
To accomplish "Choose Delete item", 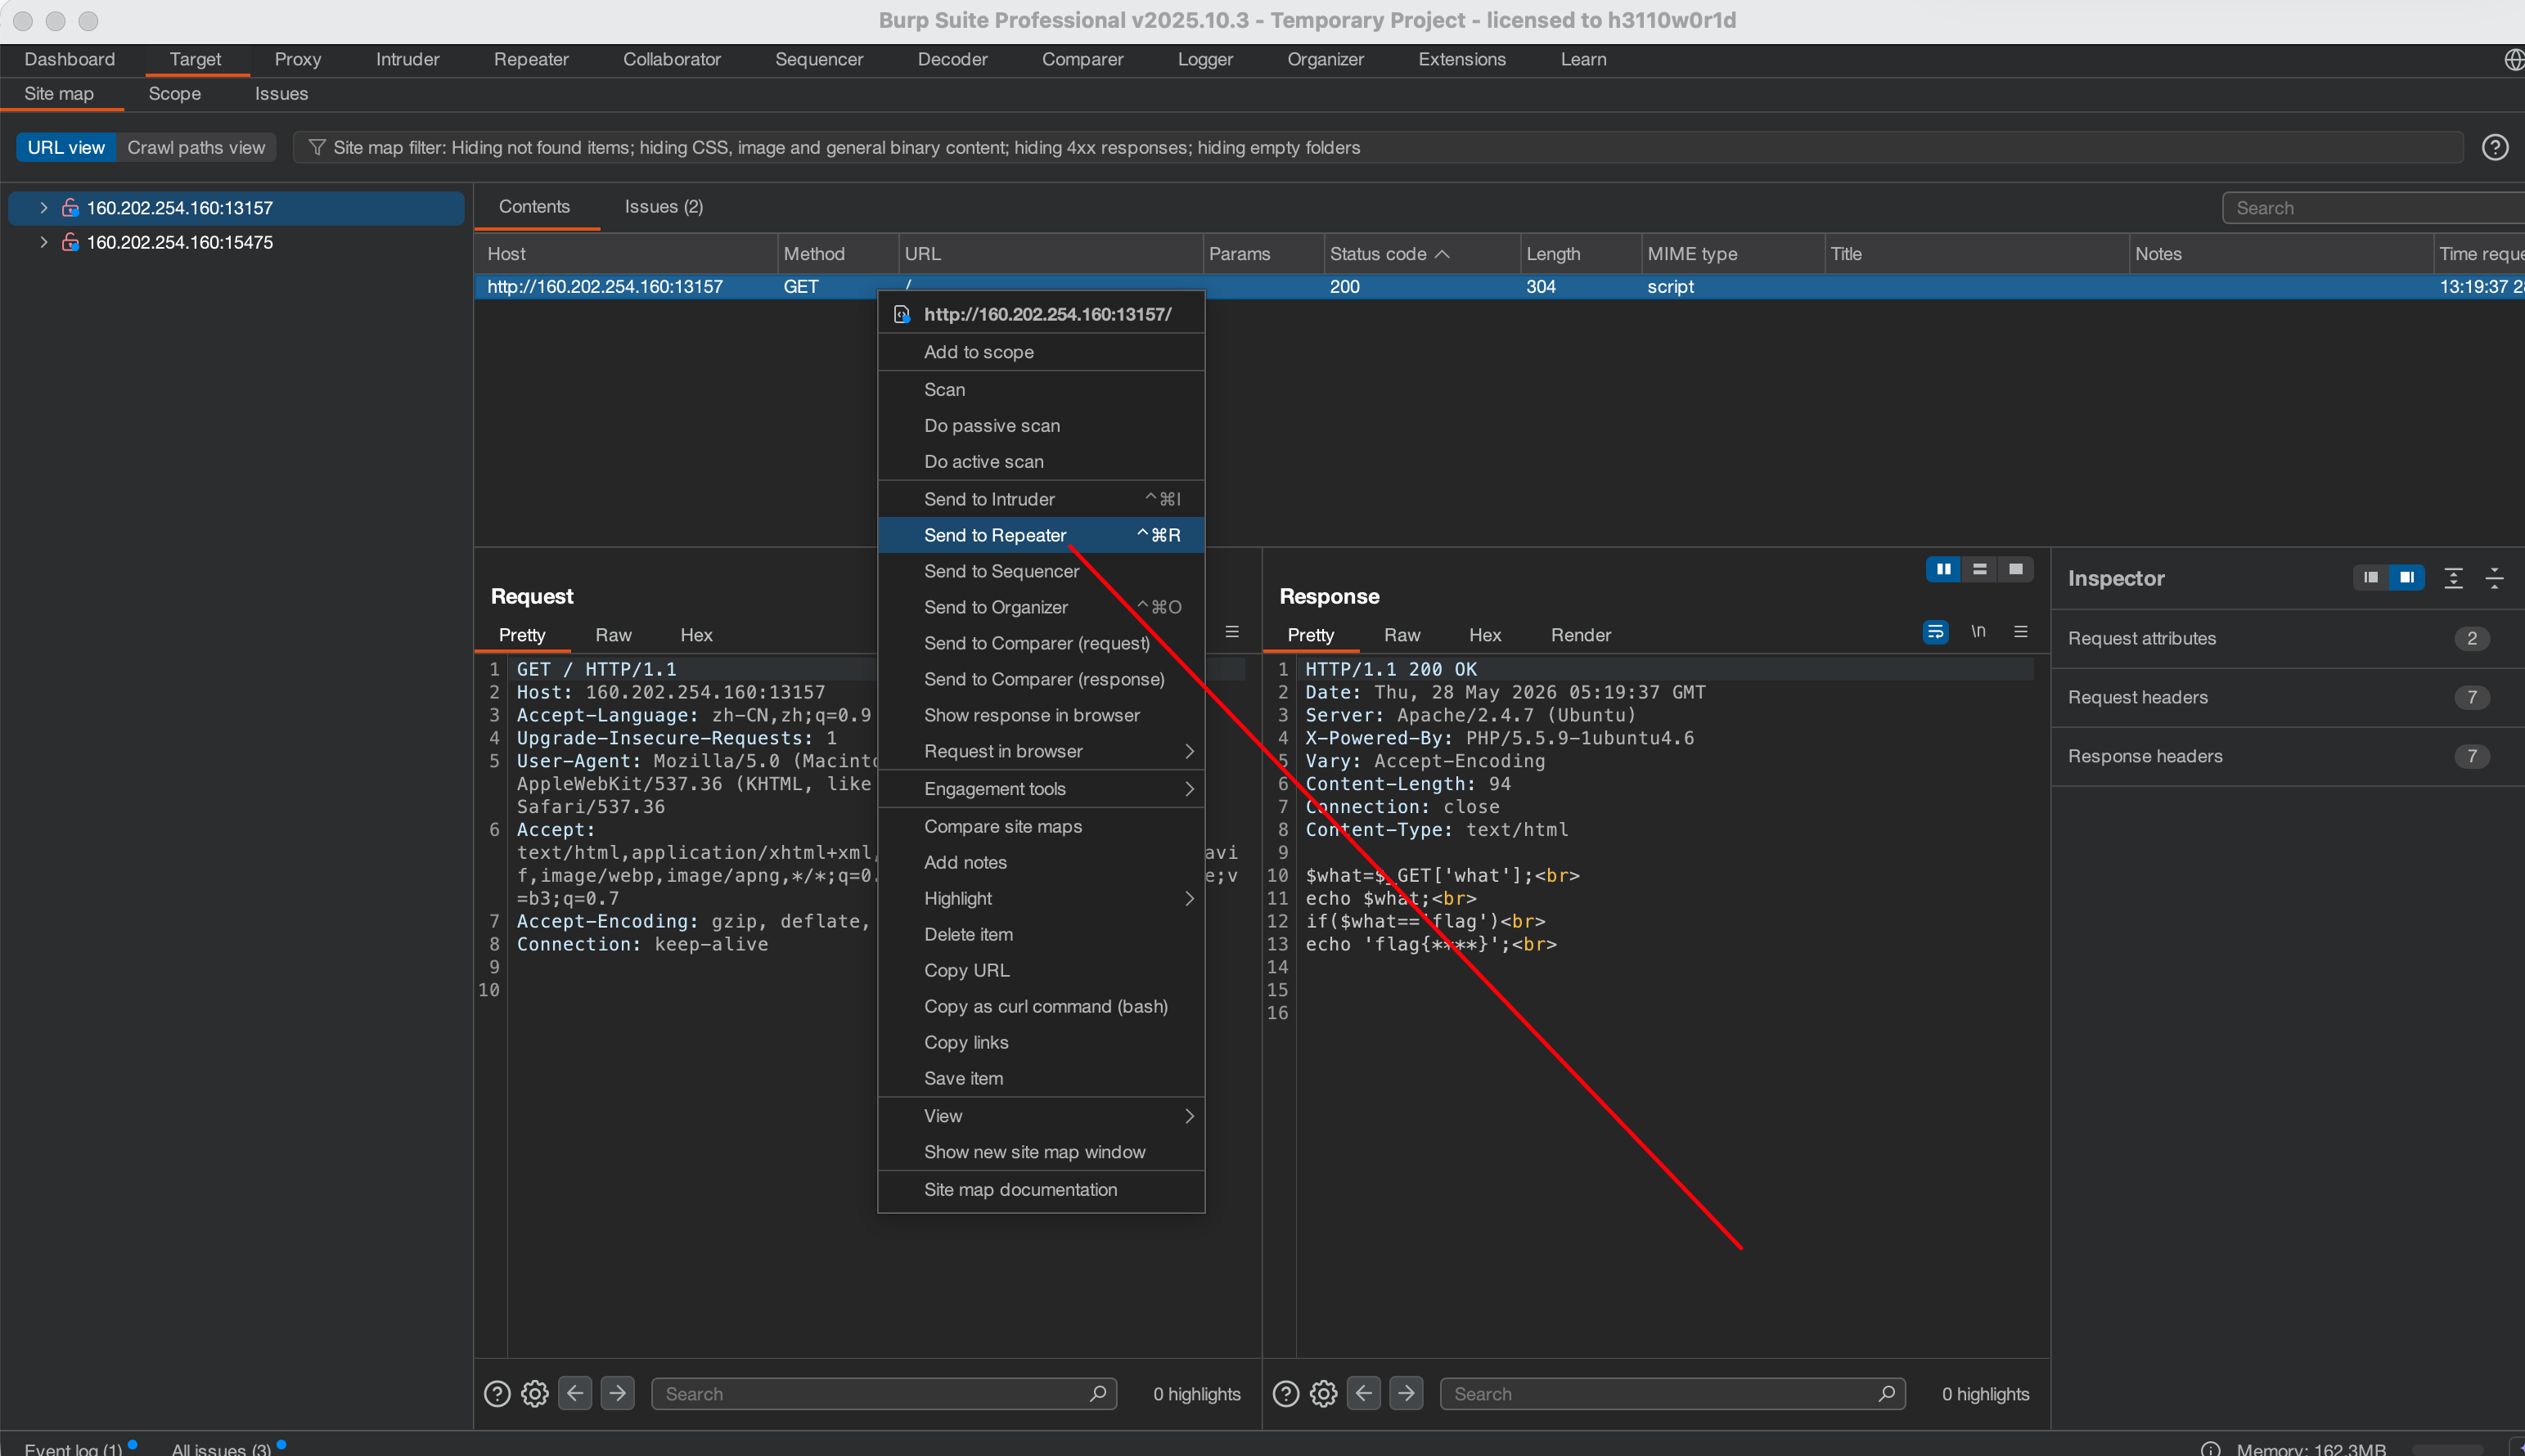I will coord(1041,934).
